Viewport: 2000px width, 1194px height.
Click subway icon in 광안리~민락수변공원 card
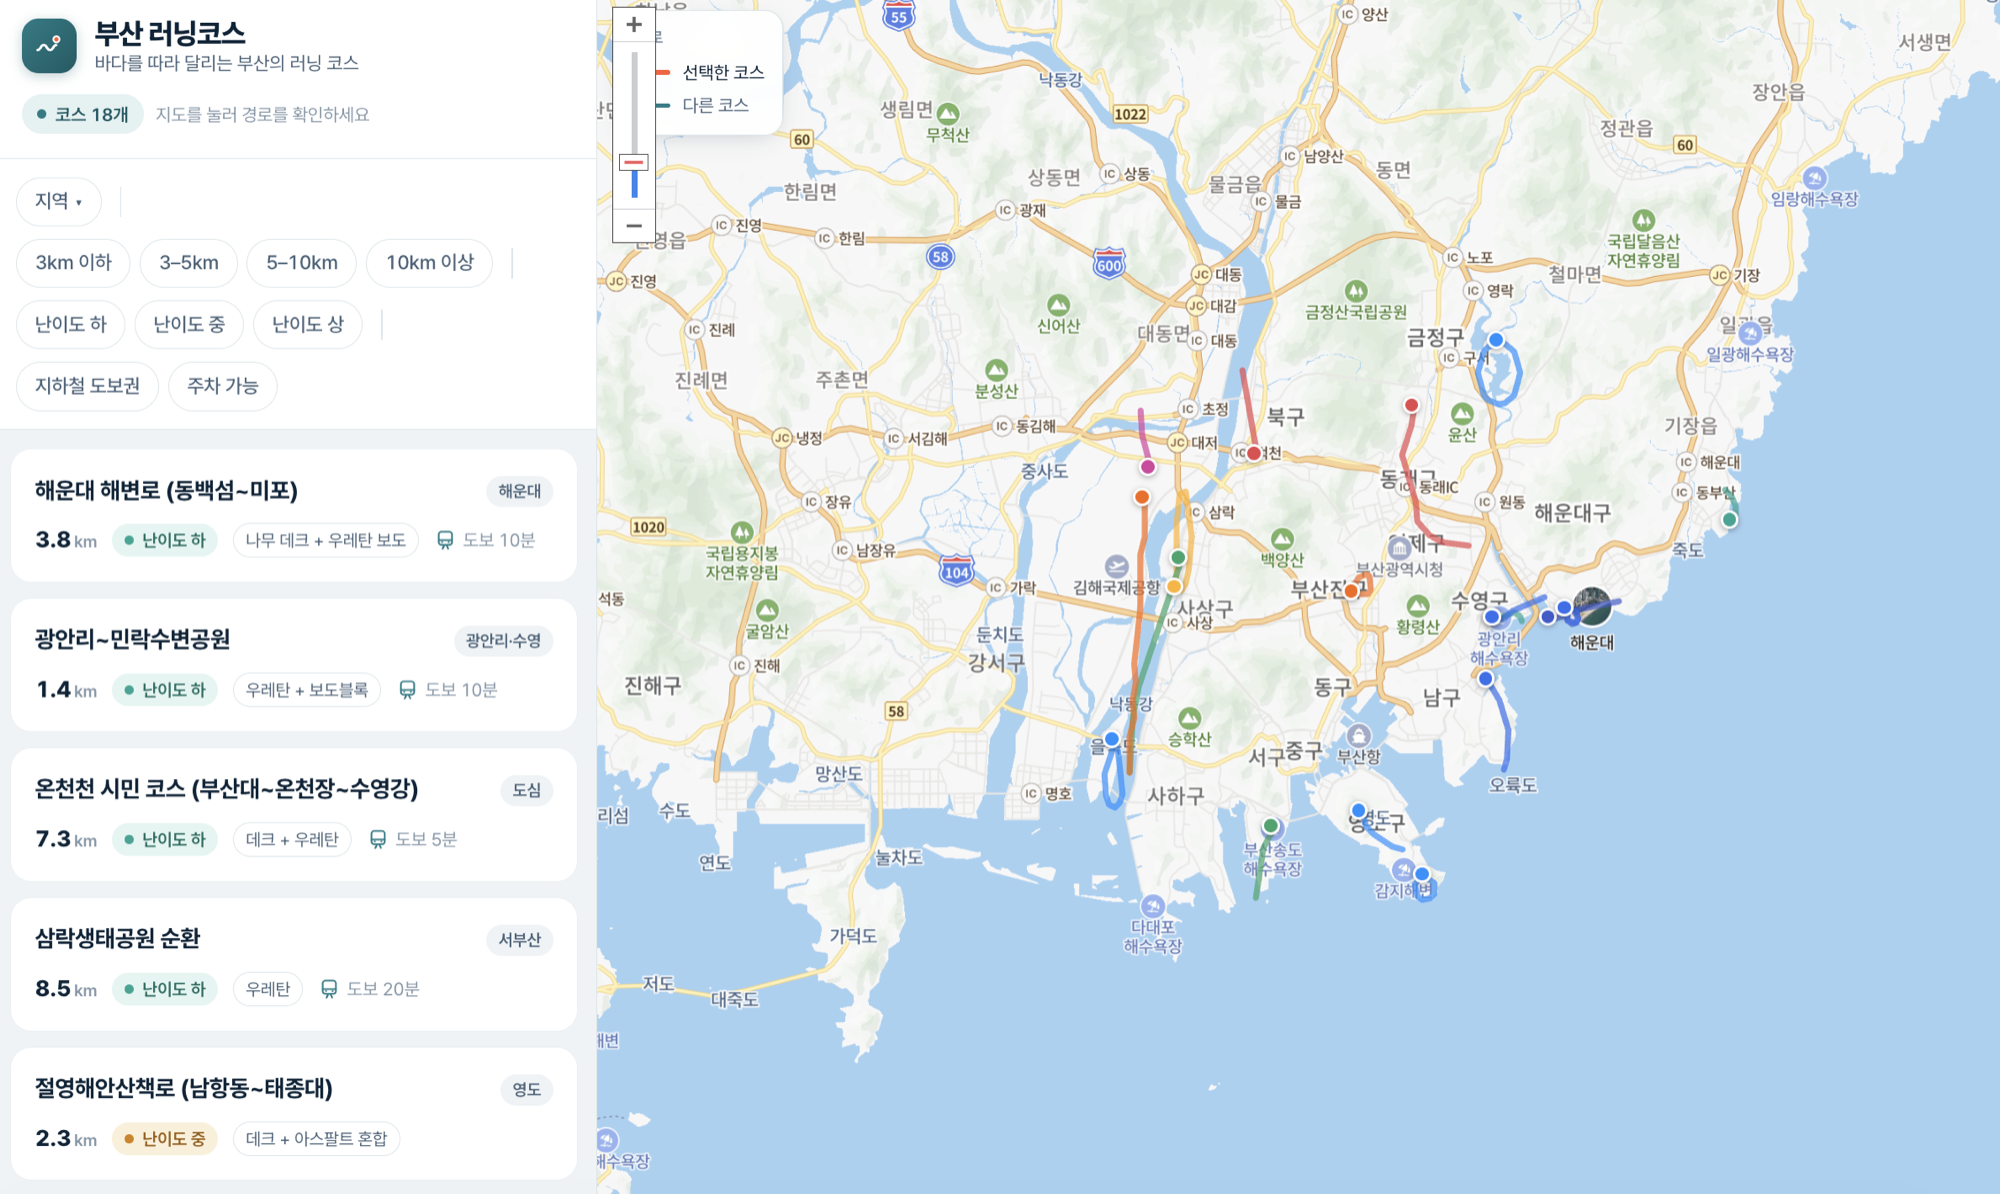[x=407, y=690]
